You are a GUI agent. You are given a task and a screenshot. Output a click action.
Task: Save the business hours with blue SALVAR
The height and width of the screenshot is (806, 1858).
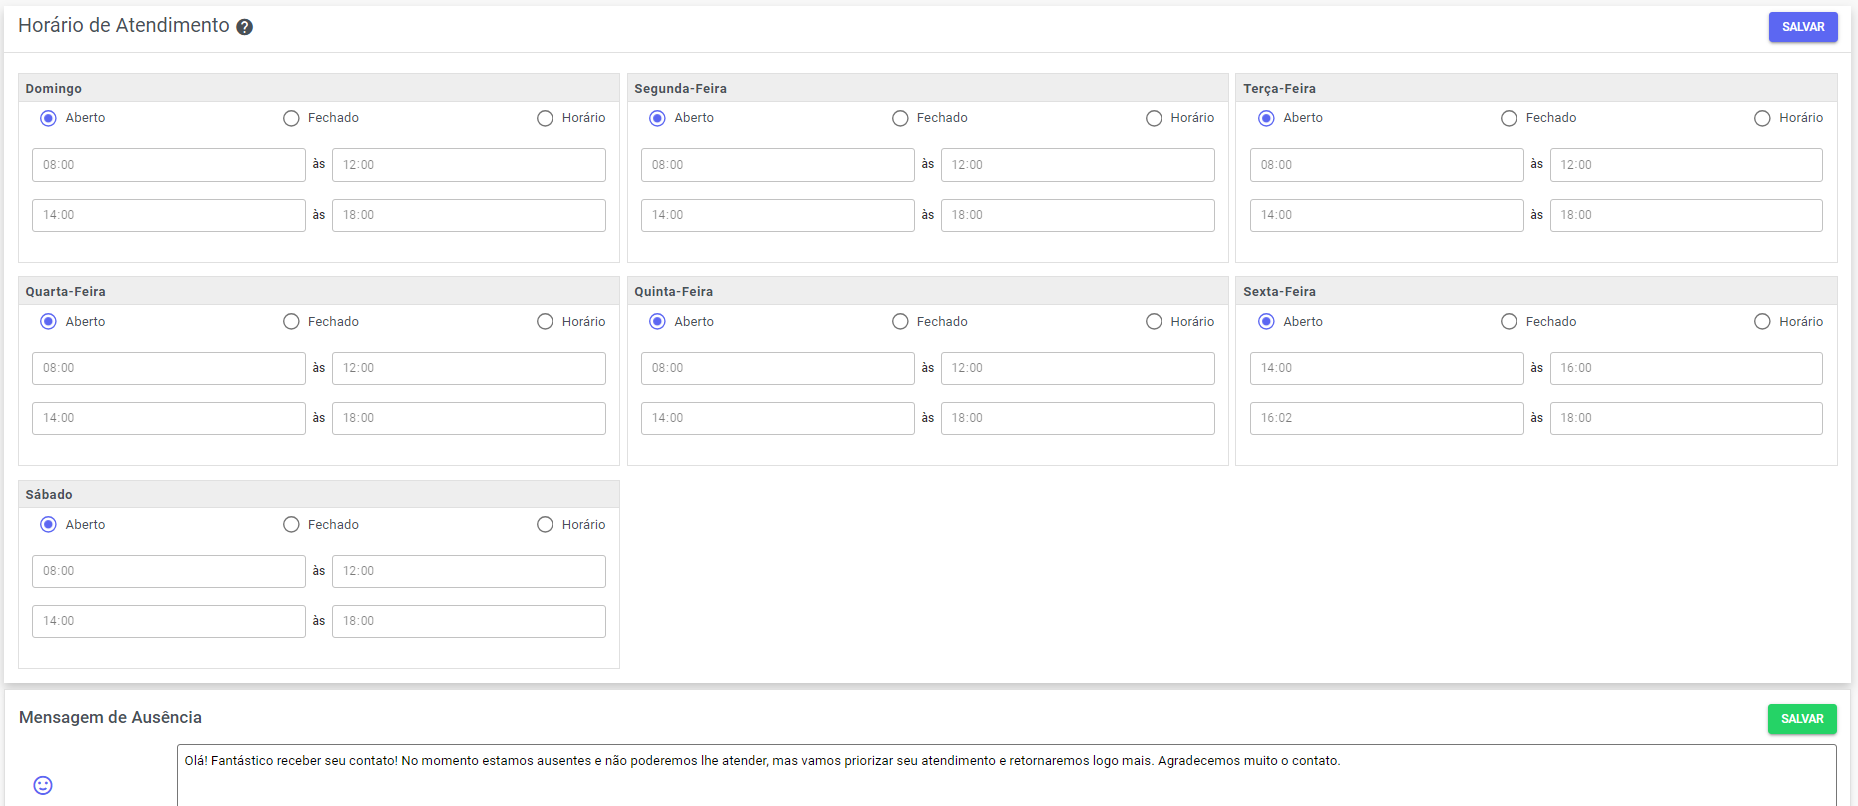click(1802, 27)
